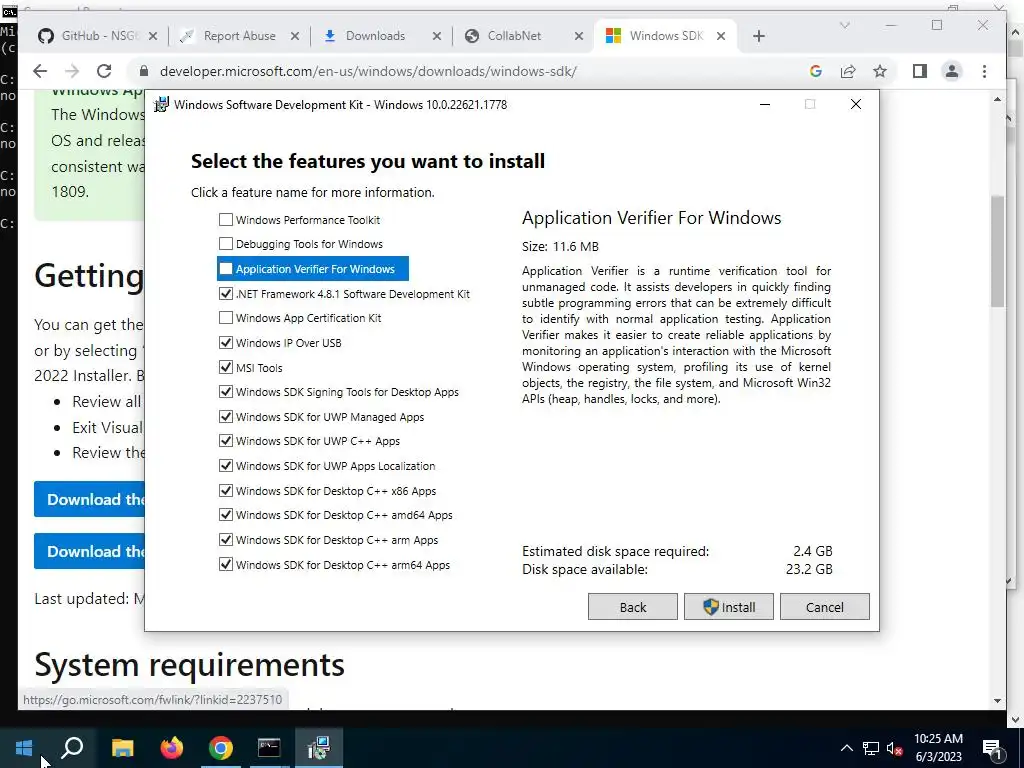
Task: Open the Windows Start menu
Action: pyautogui.click(x=24, y=748)
